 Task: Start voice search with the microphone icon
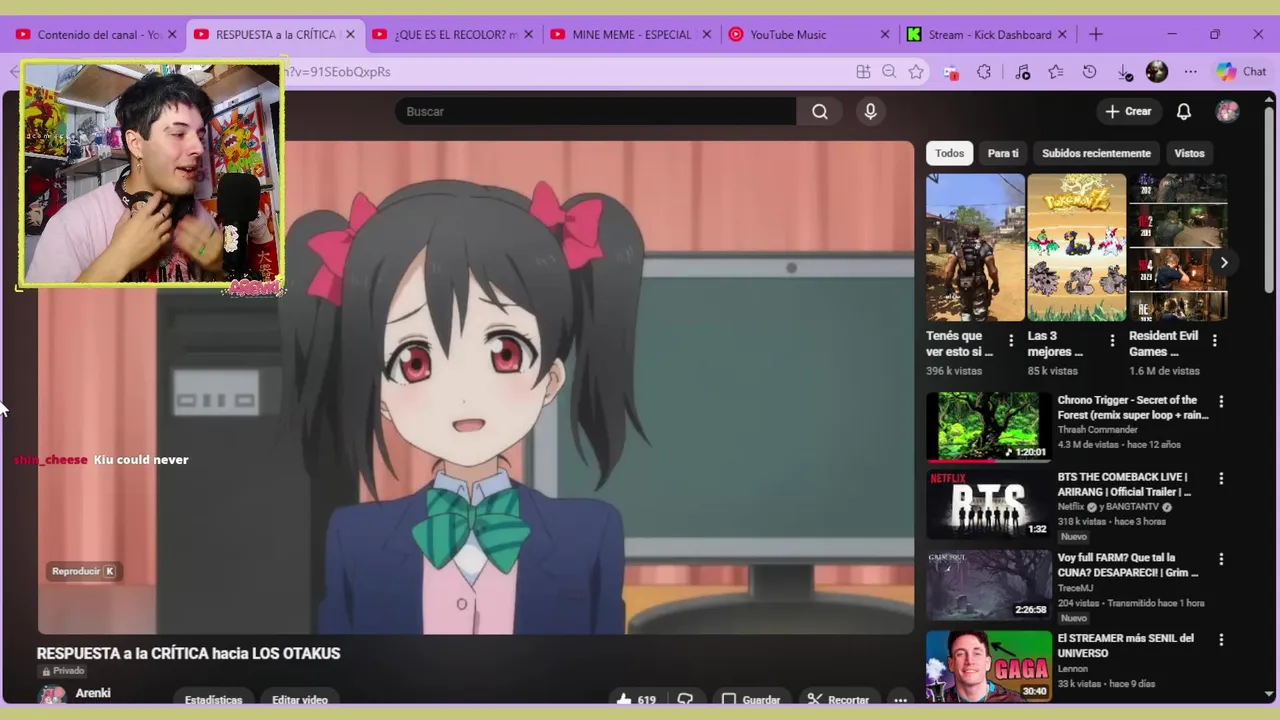click(x=870, y=111)
